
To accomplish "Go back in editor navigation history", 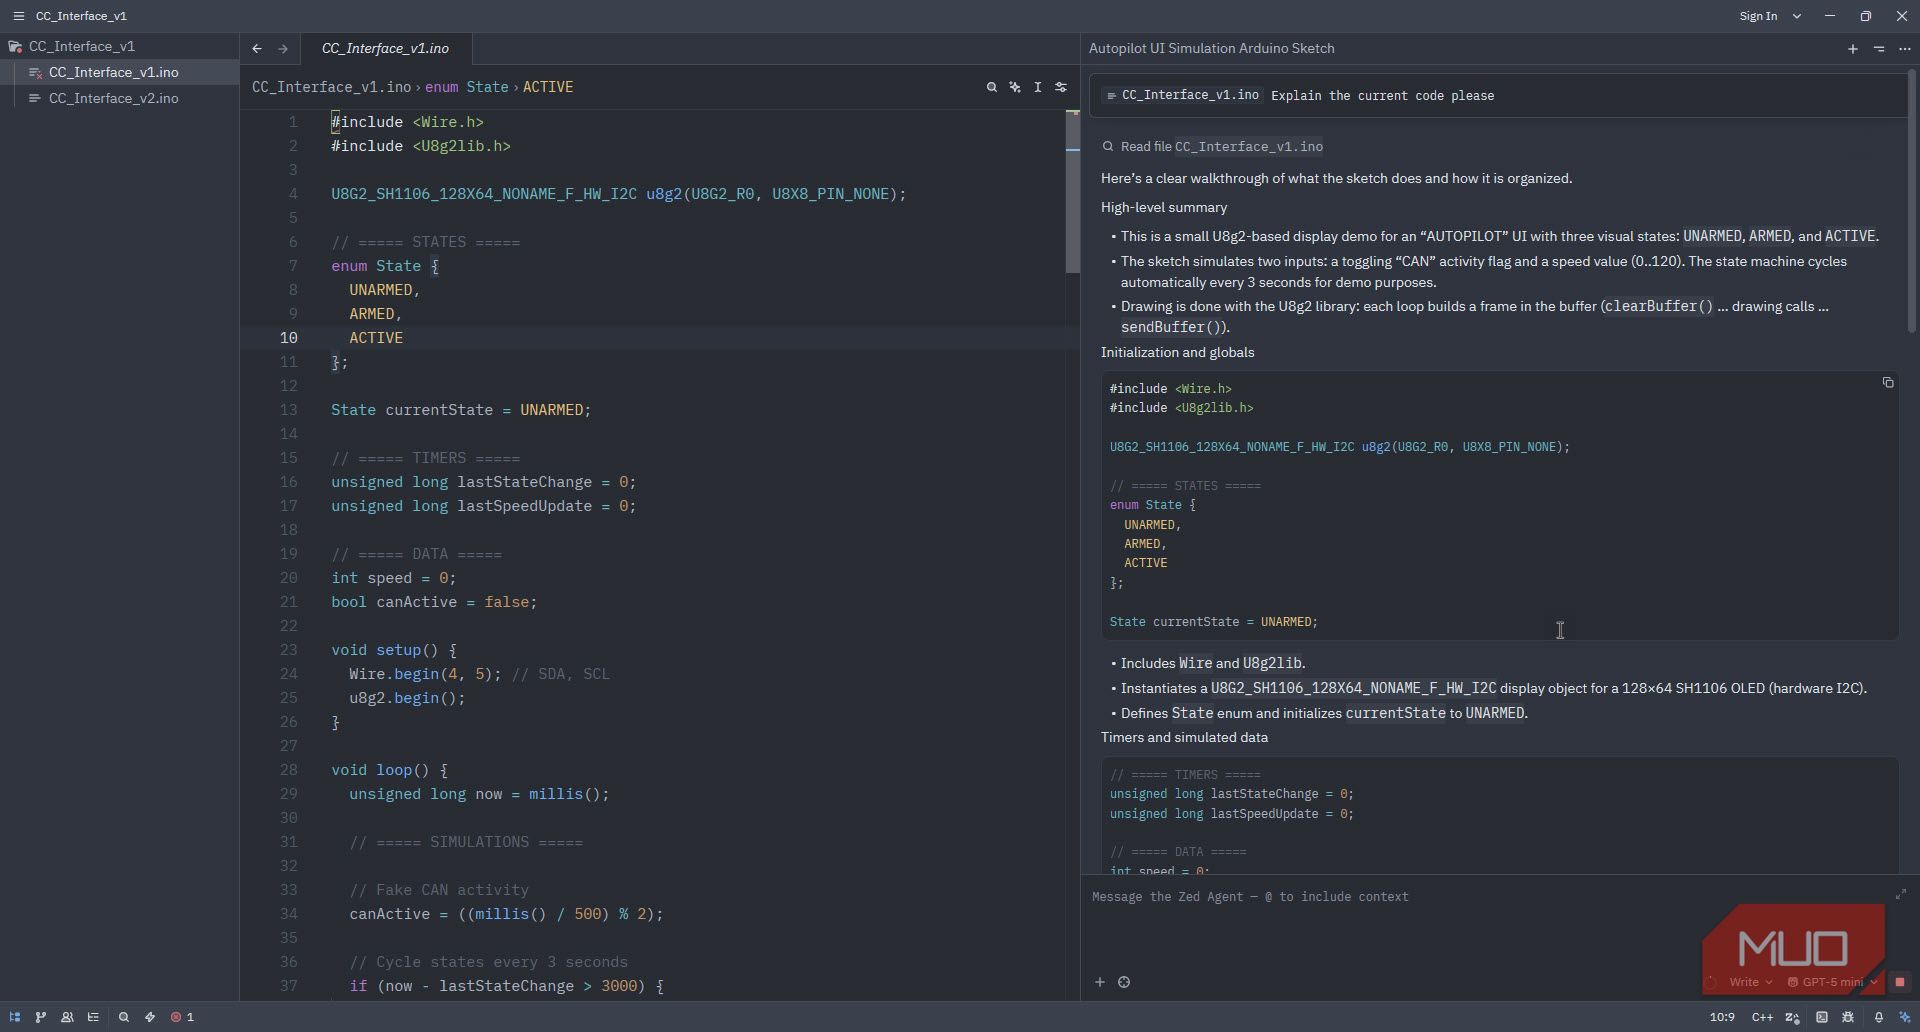I will tap(257, 48).
